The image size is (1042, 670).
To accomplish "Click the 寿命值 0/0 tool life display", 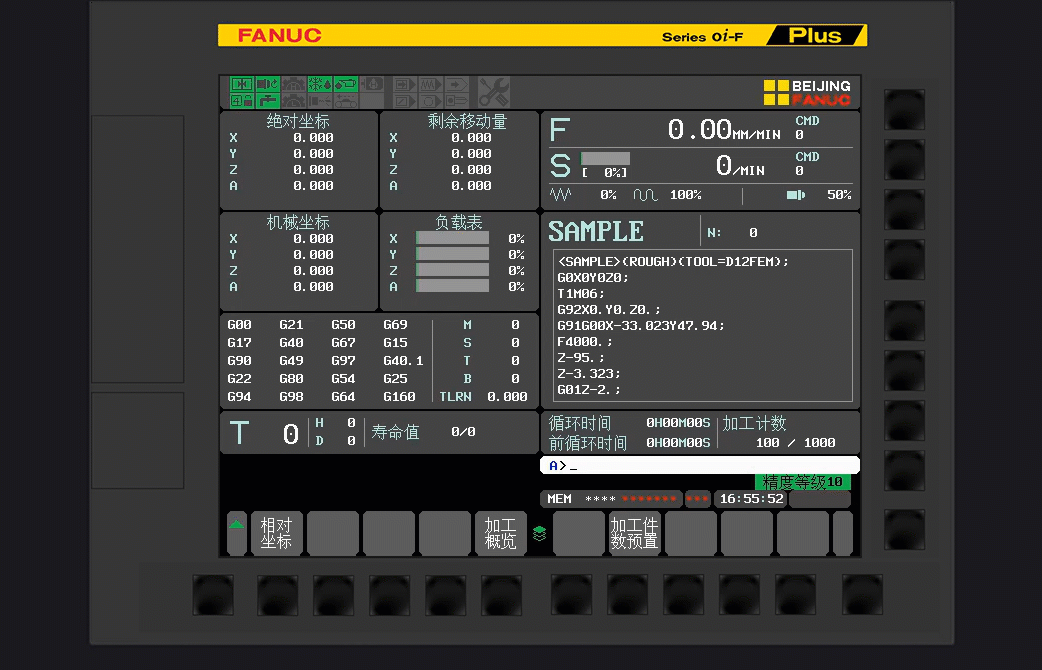I will 423,432.
